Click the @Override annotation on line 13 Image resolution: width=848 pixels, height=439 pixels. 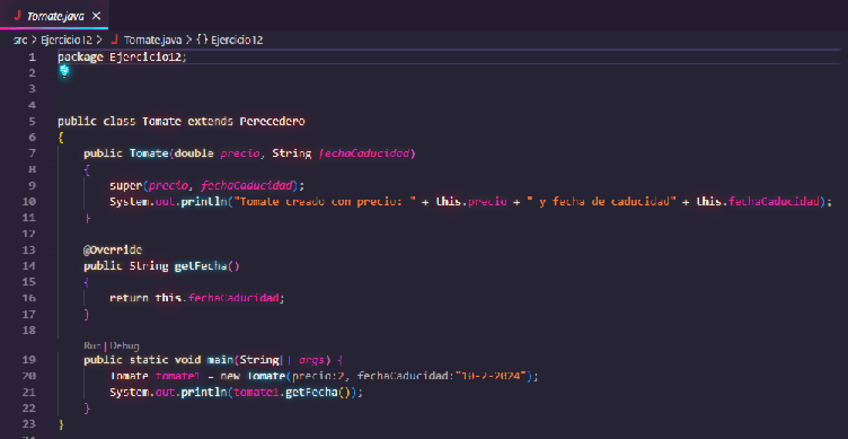coord(112,249)
